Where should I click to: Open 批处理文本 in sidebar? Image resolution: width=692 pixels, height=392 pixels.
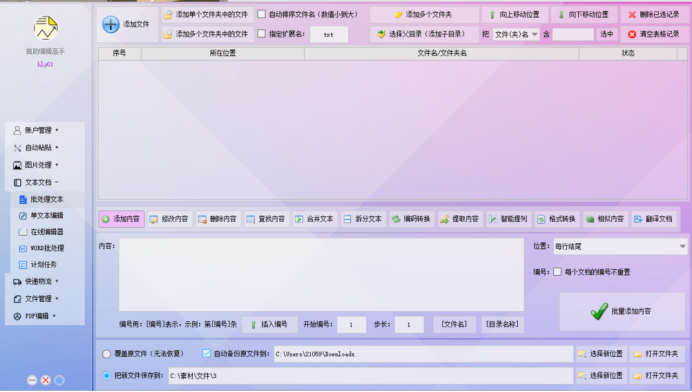tap(47, 200)
